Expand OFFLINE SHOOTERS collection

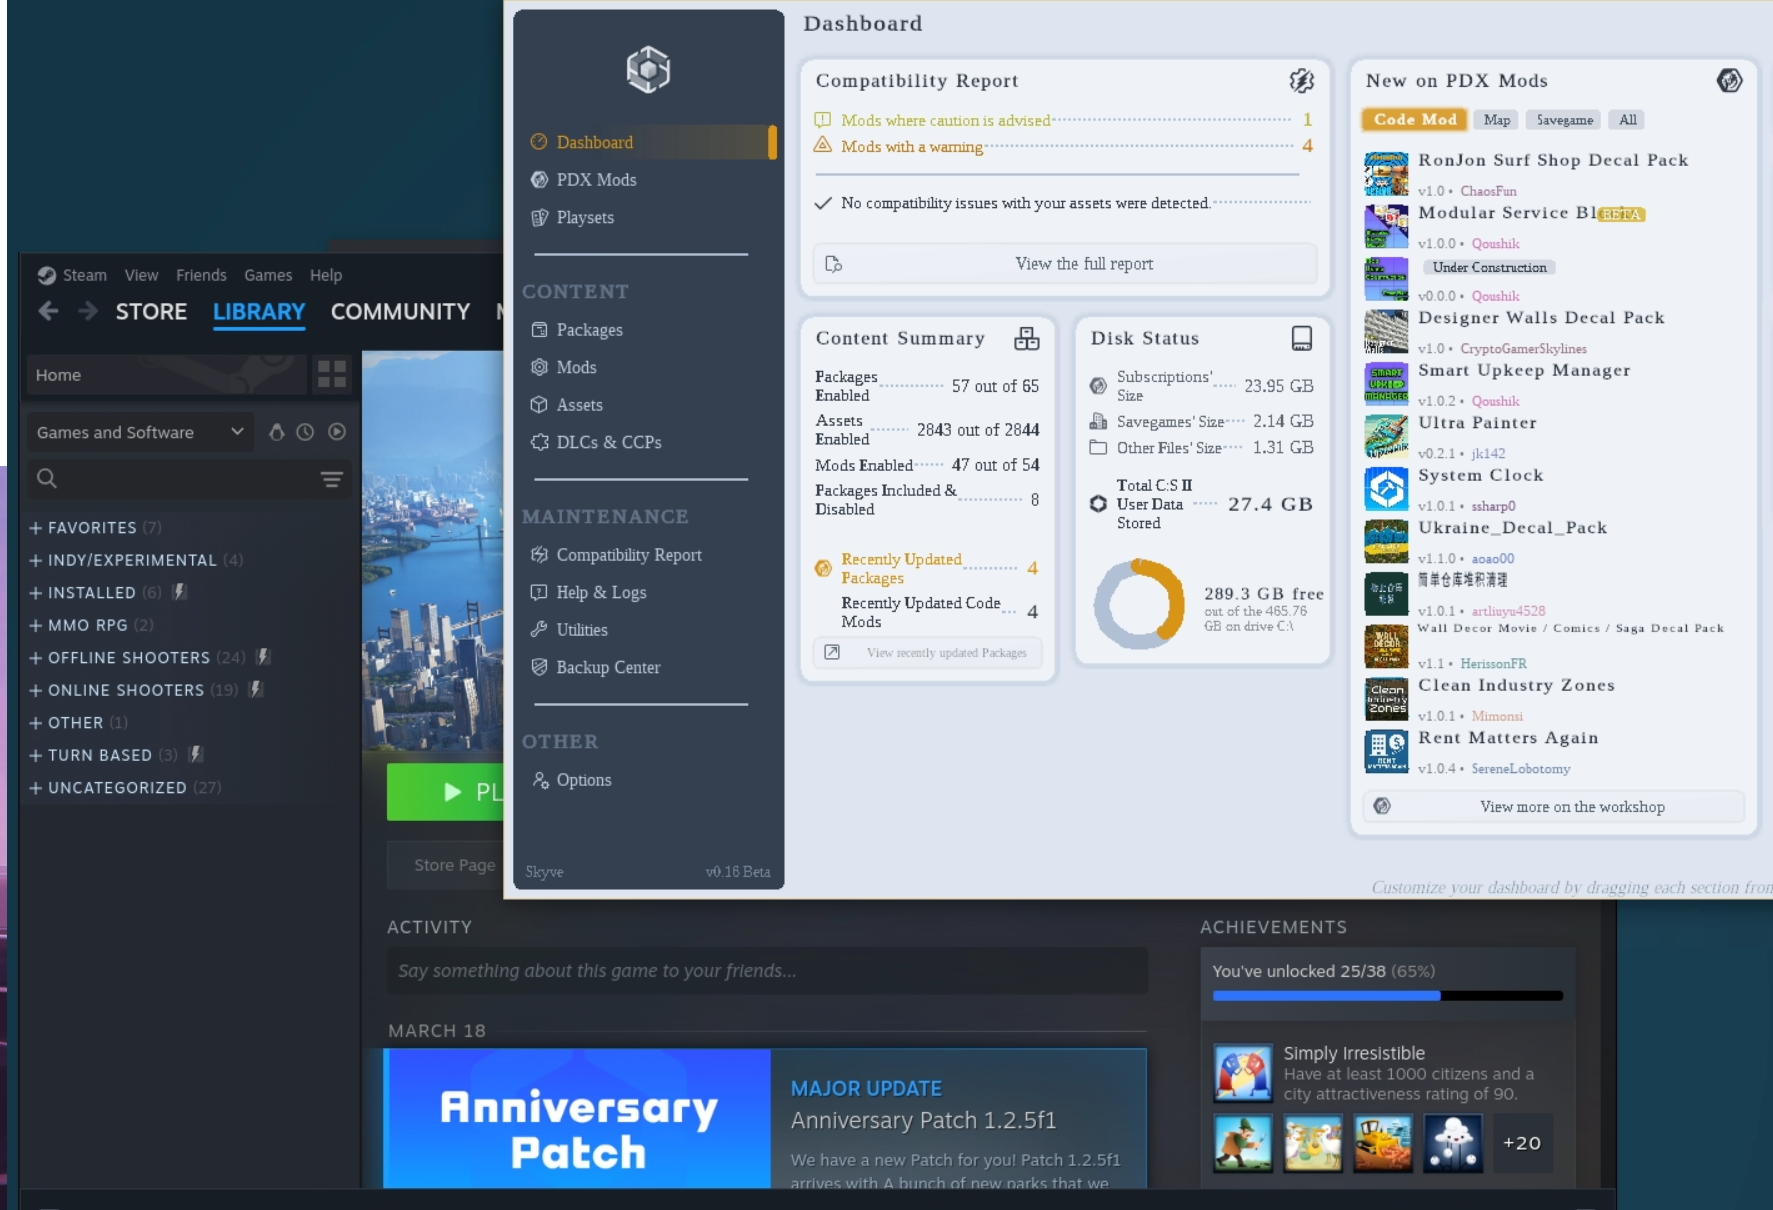150,658
